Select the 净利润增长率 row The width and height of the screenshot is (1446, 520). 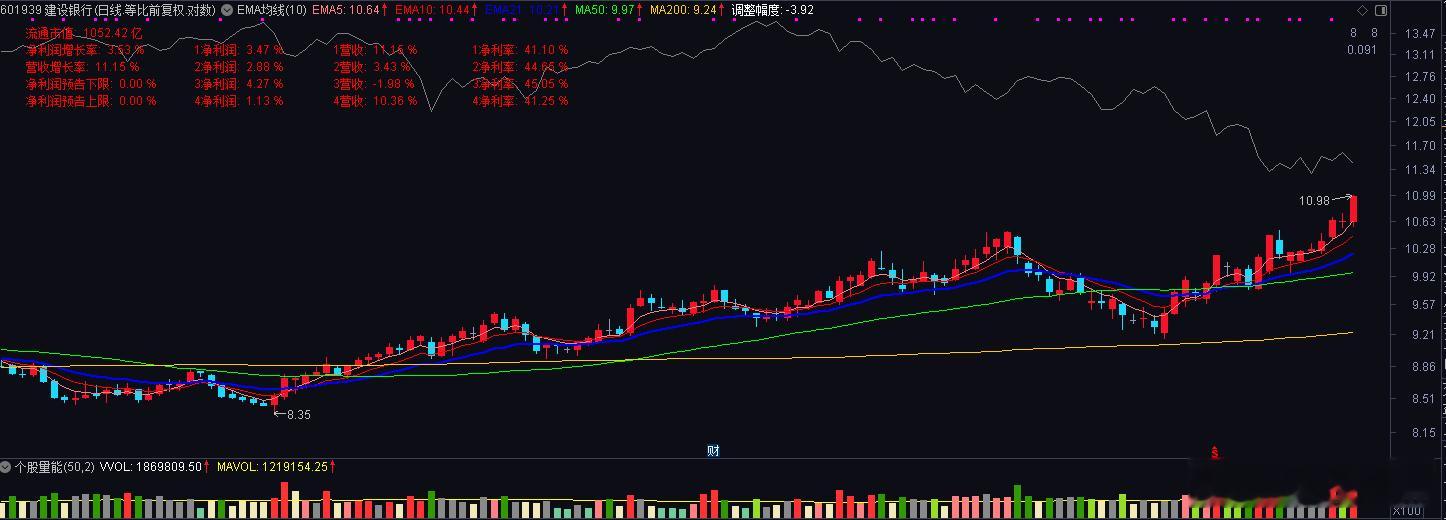pos(85,50)
